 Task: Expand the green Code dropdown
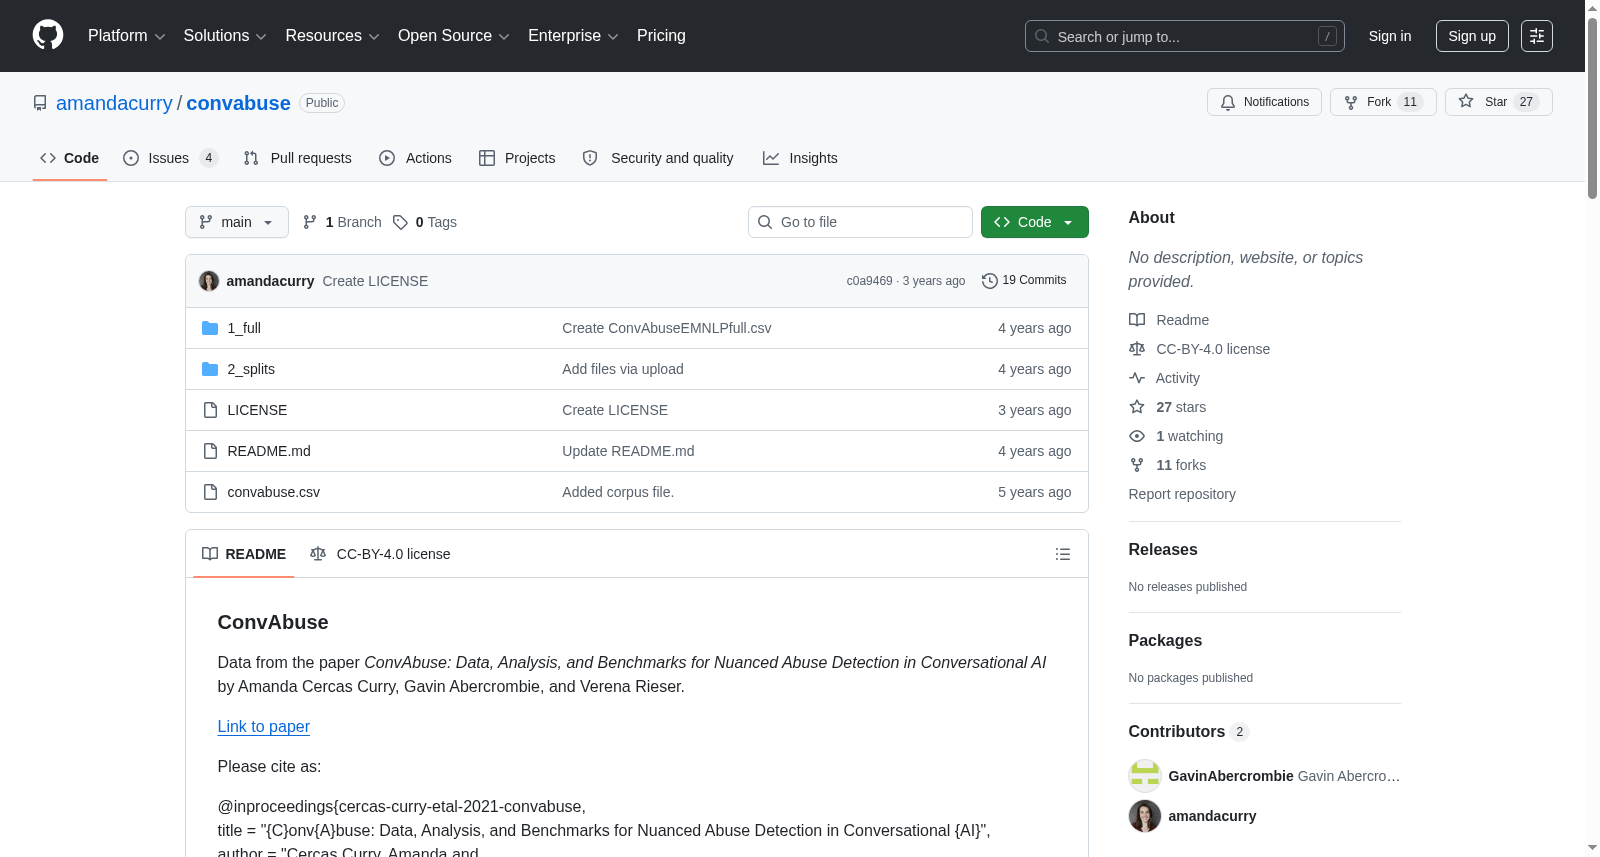tap(1035, 222)
